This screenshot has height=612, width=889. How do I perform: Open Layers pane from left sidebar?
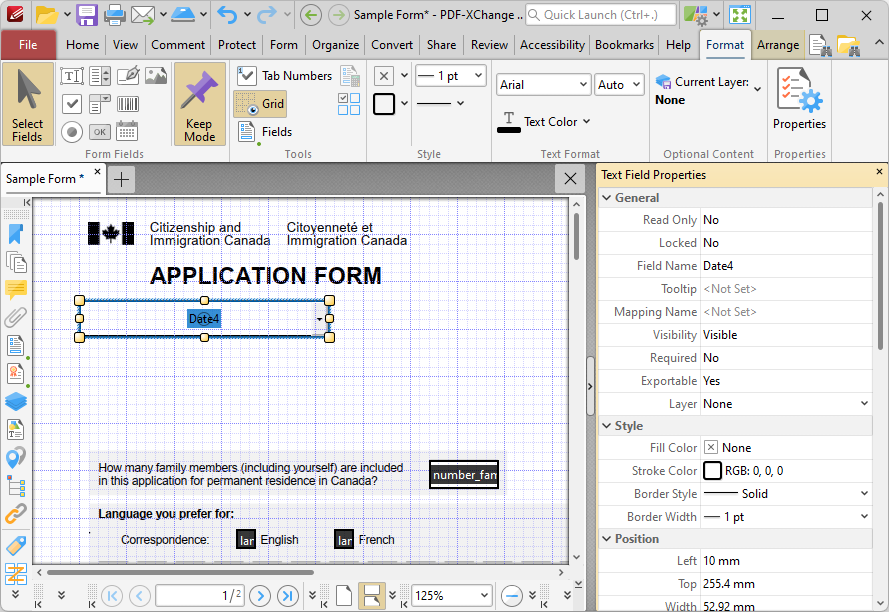click(16, 402)
